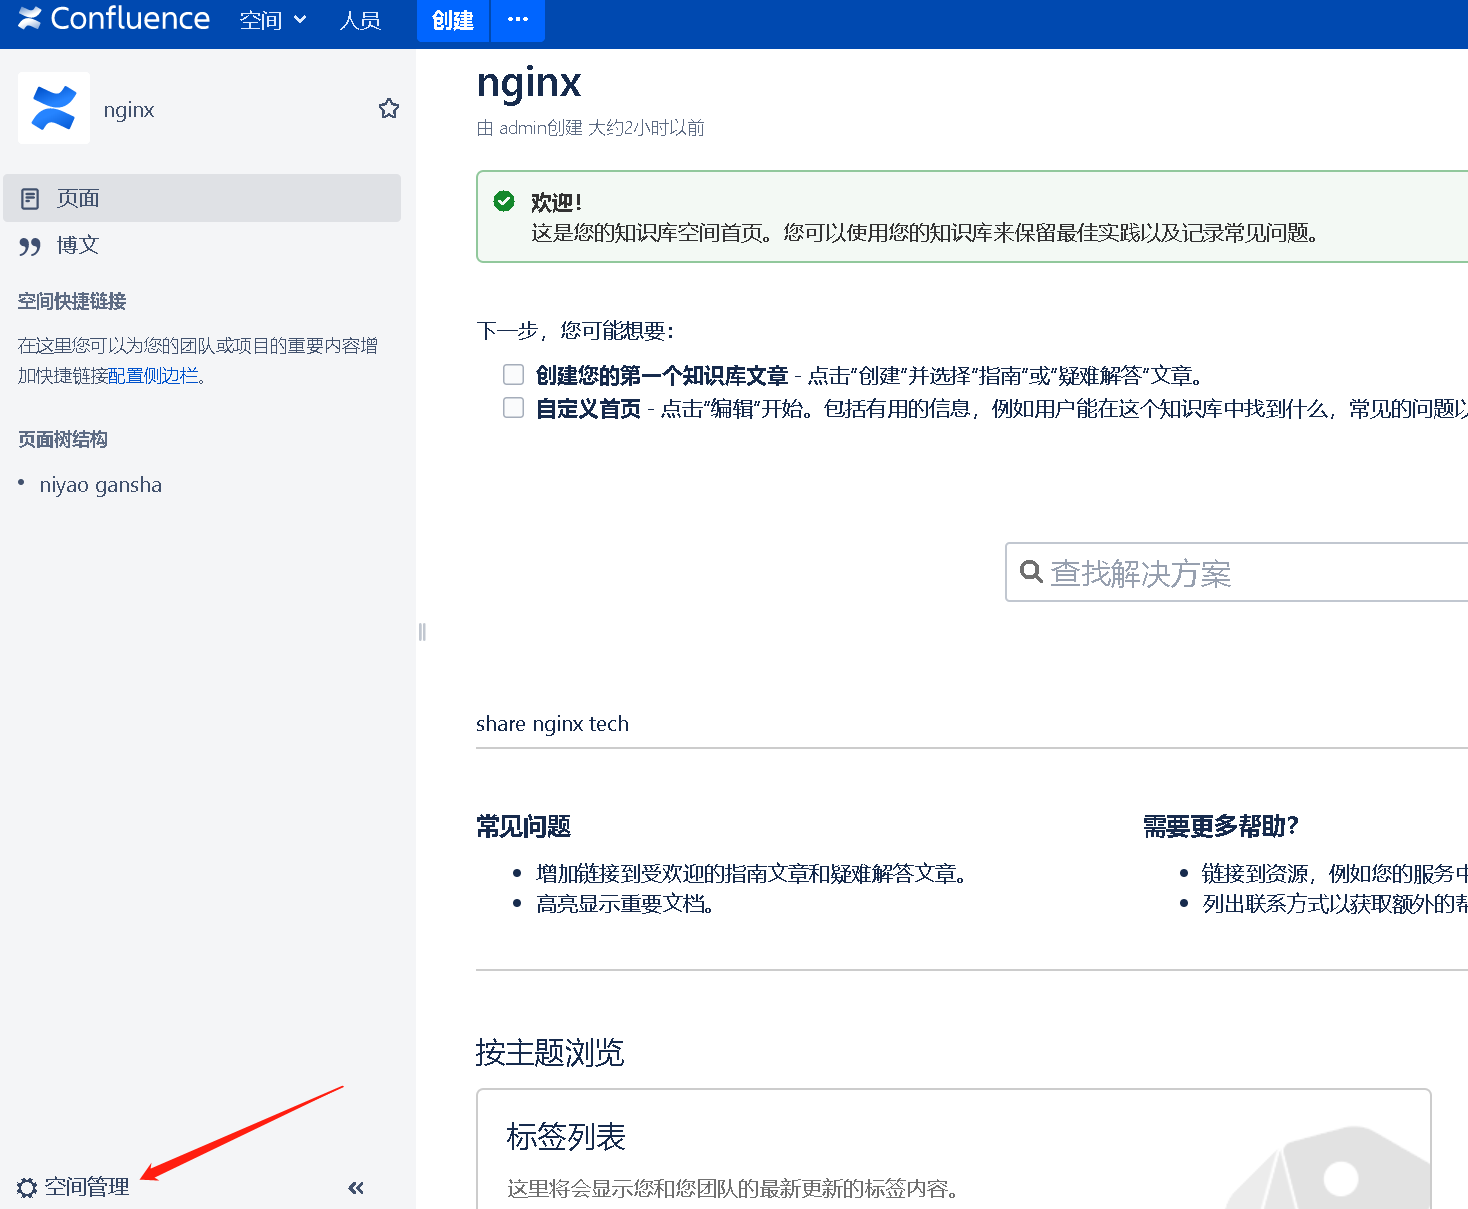Check 创建您的第一个知识库文章 task box

(513, 375)
